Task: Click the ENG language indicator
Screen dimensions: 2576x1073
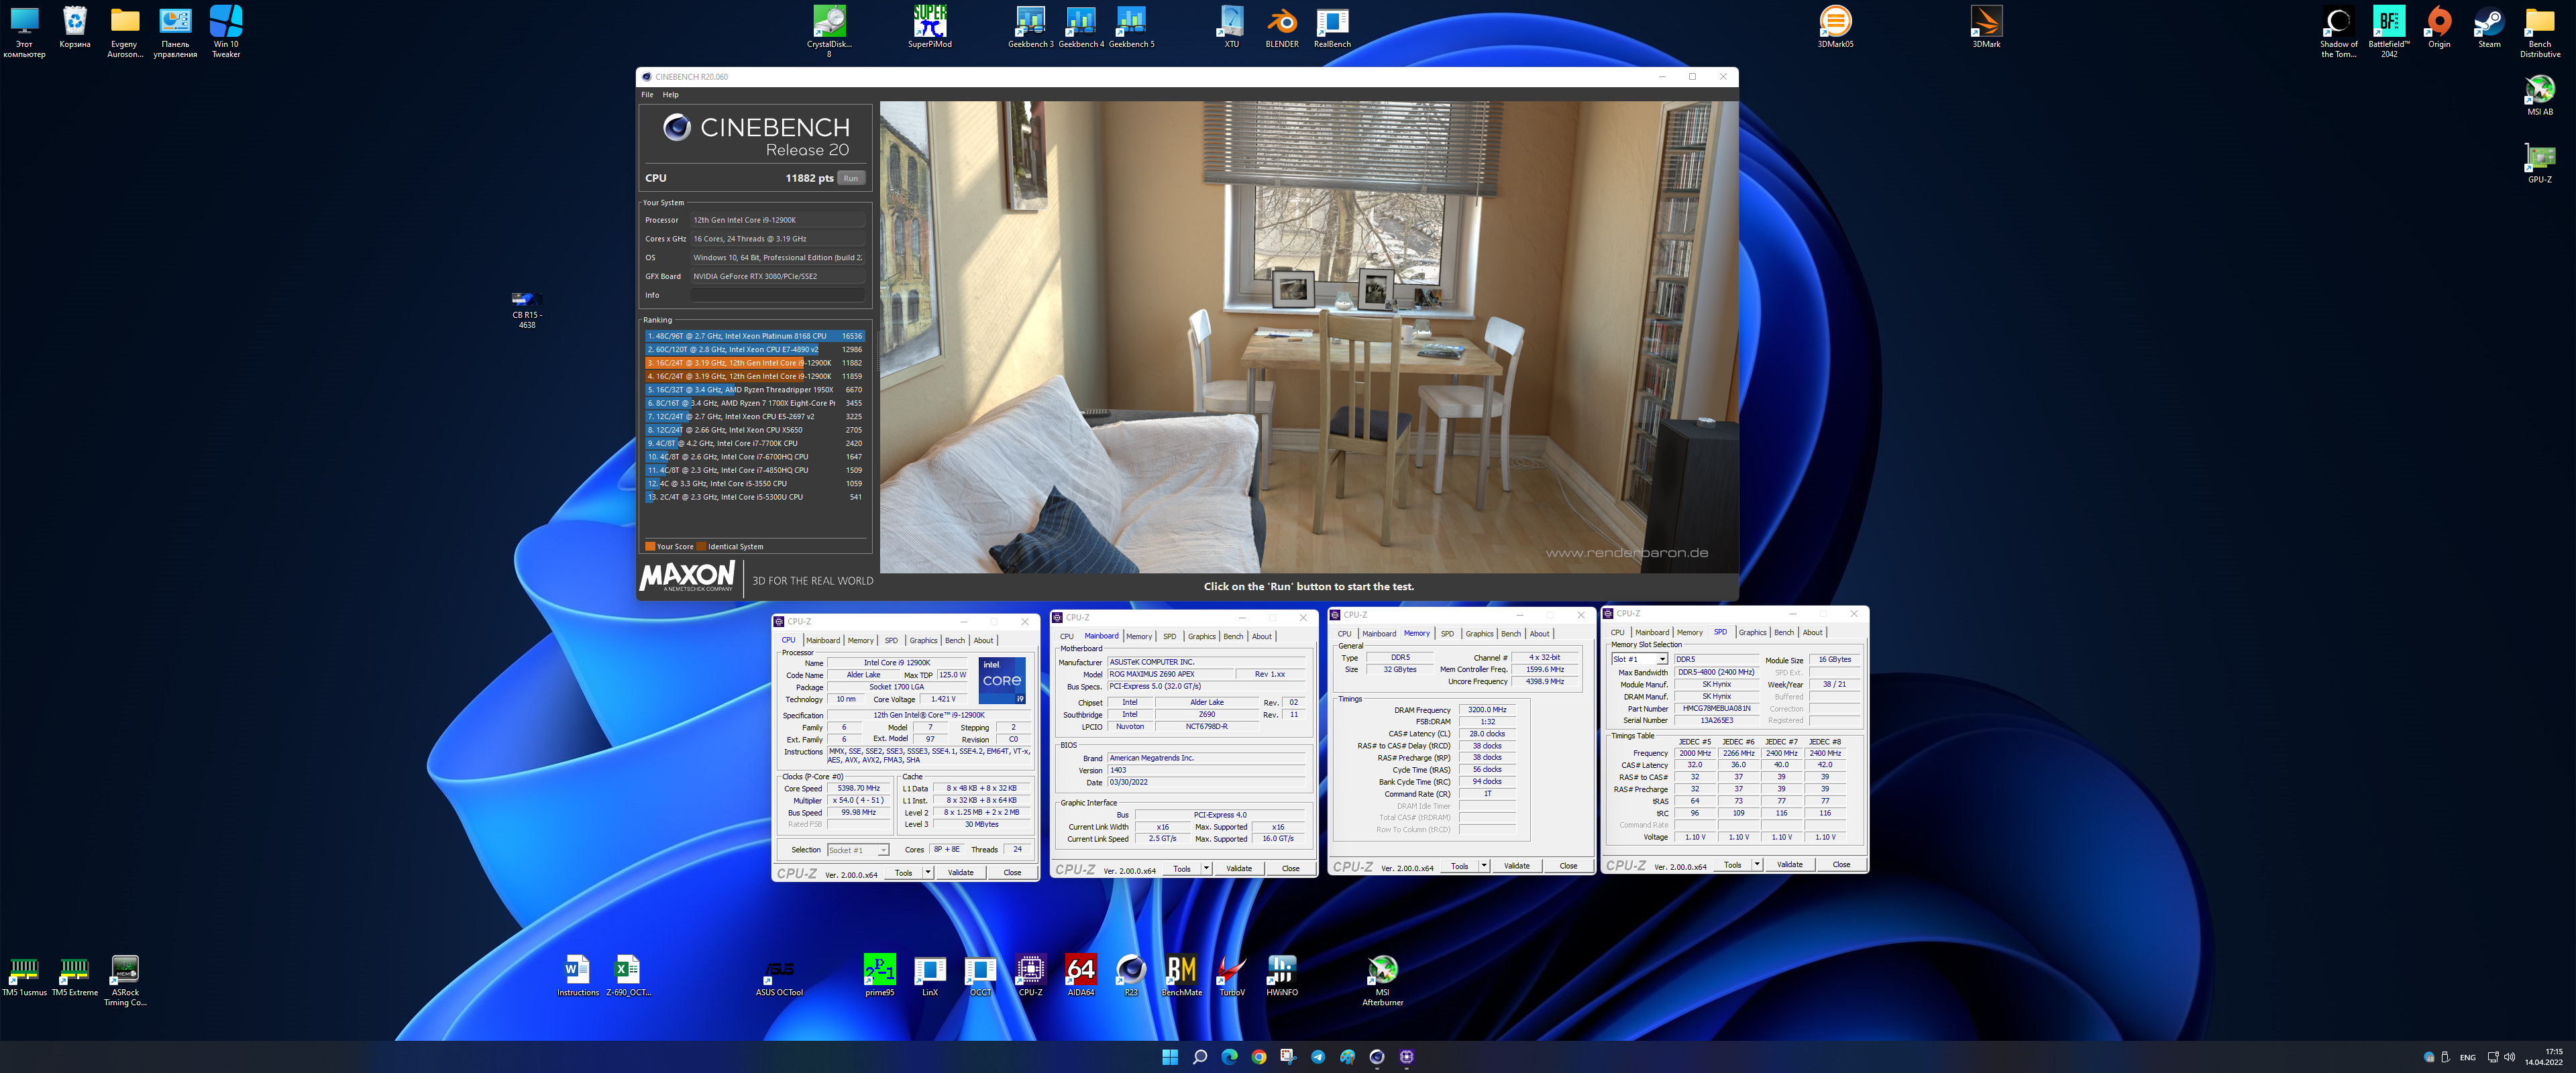Action: [2468, 1057]
